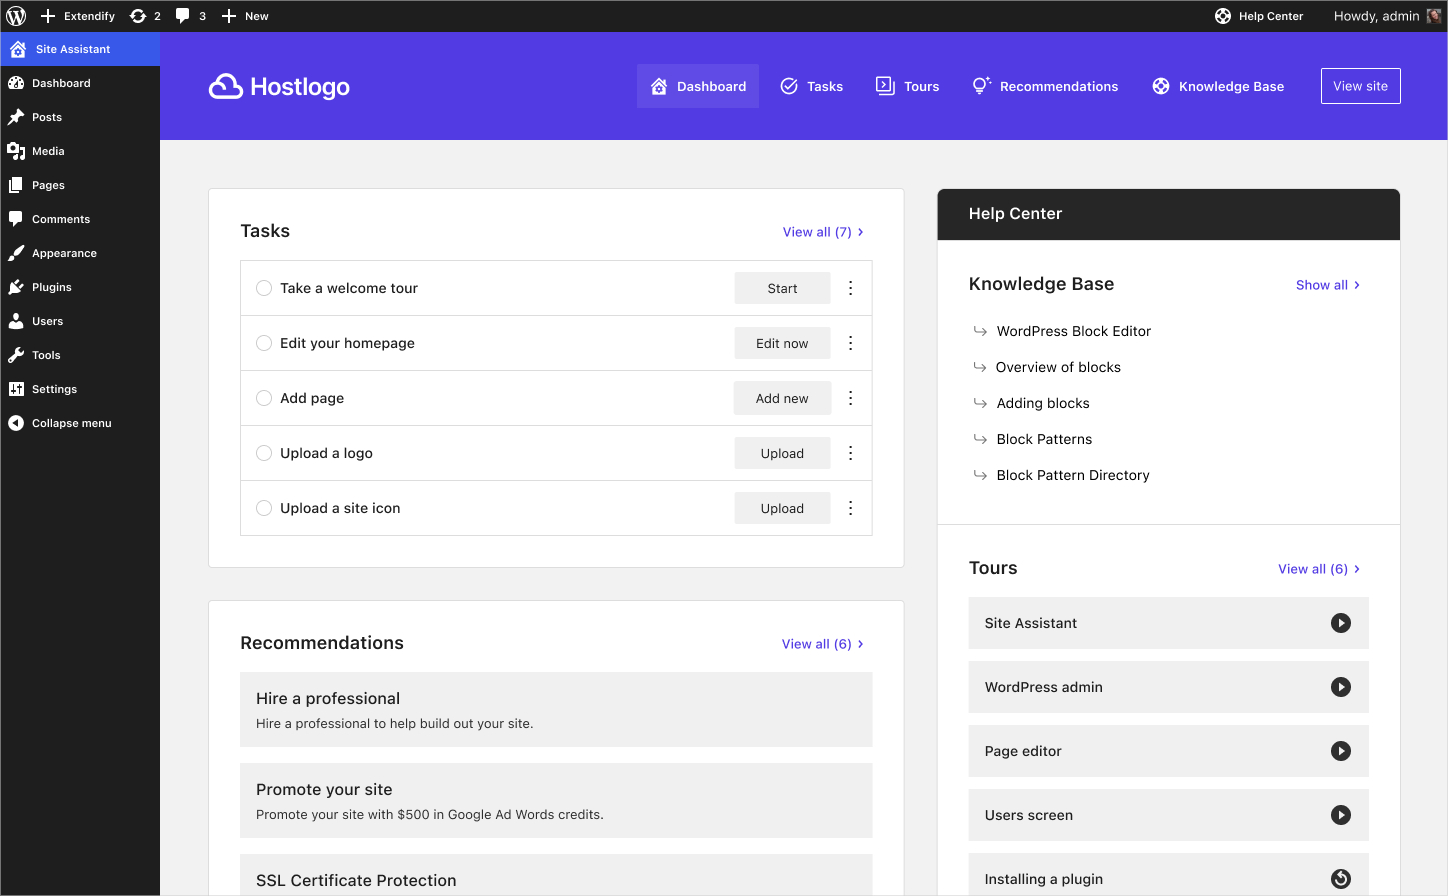Click the WordPress logo in admin bar
Image resolution: width=1448 pixels, height=896 pixels.
click(16, 16)
